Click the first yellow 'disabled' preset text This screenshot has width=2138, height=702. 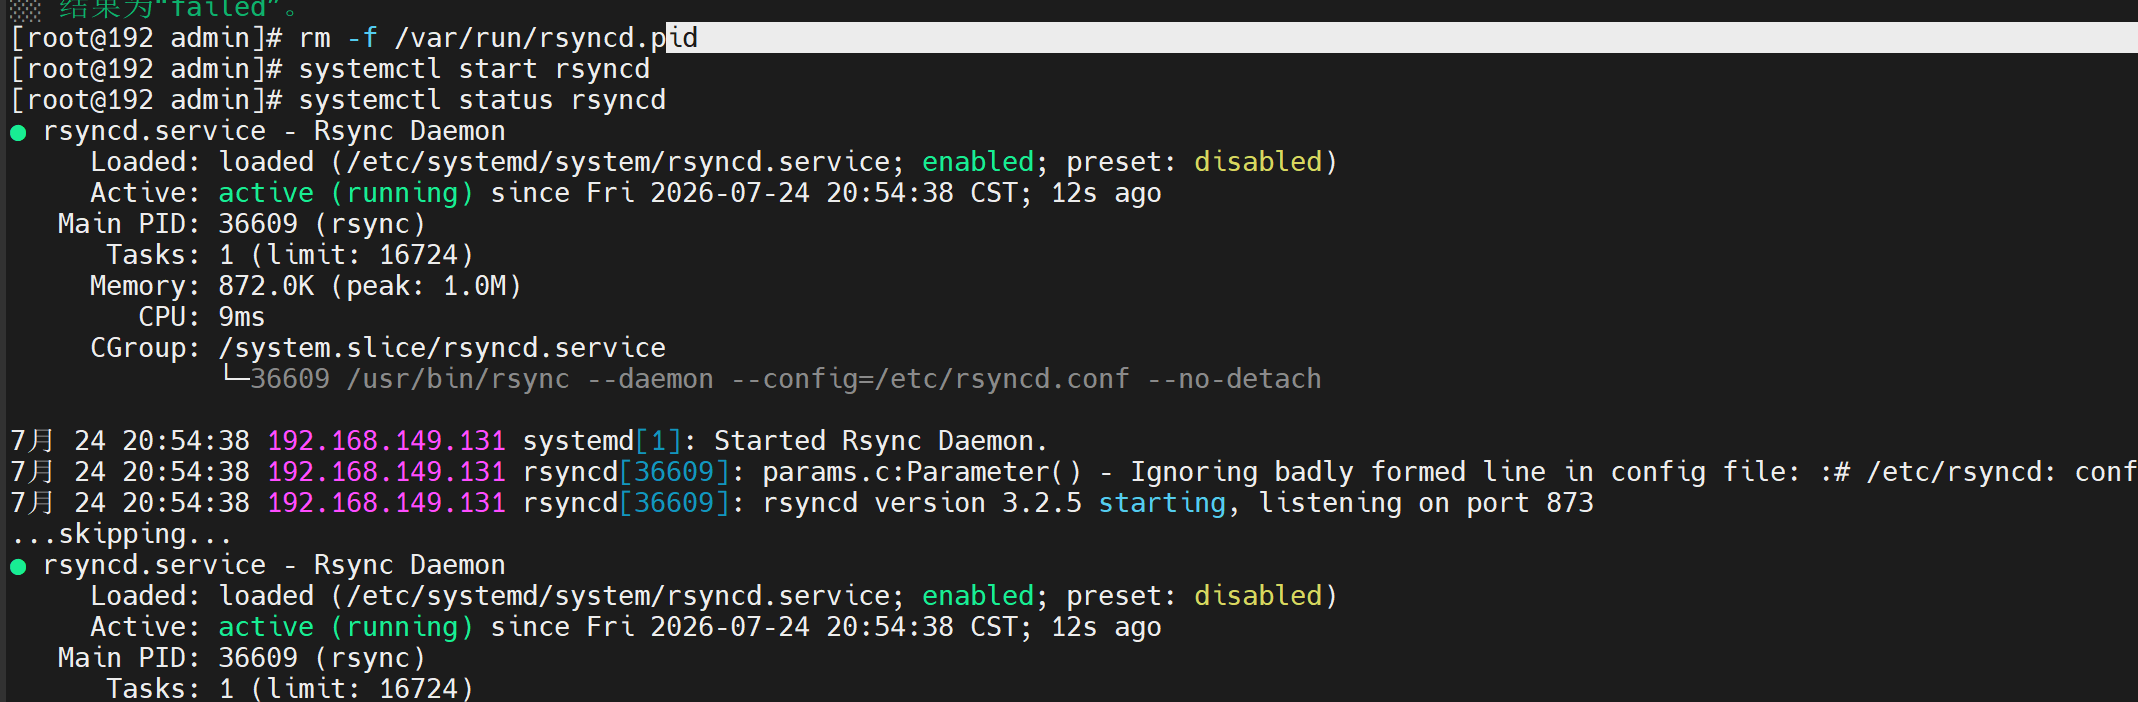1258,162
